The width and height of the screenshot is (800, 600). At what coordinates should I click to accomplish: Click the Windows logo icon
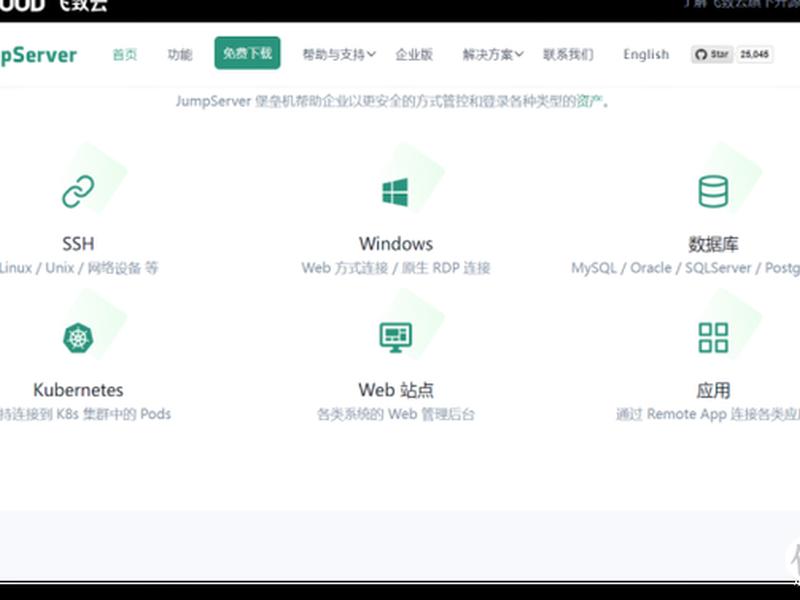pyautogui.click(x=395, y=192)
